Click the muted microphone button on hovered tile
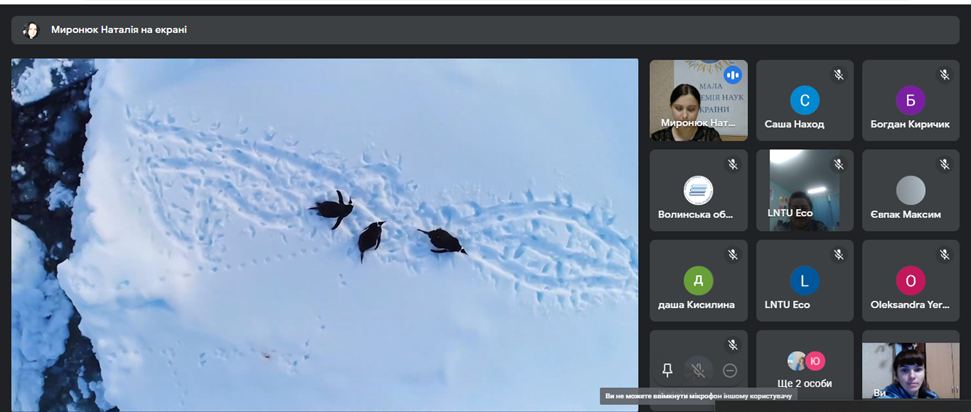This screenshot has height=412, width=971. click(x=699, y=370)
